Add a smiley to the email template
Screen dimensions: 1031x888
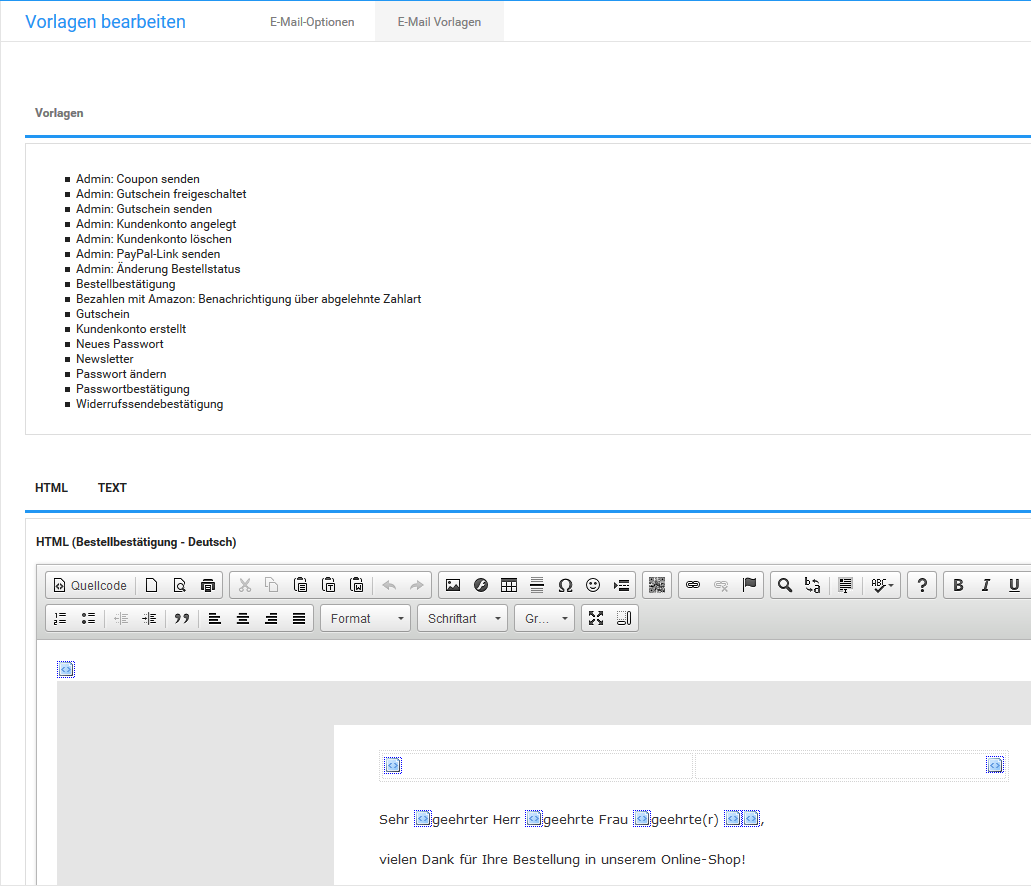click(x=594, y=585)
